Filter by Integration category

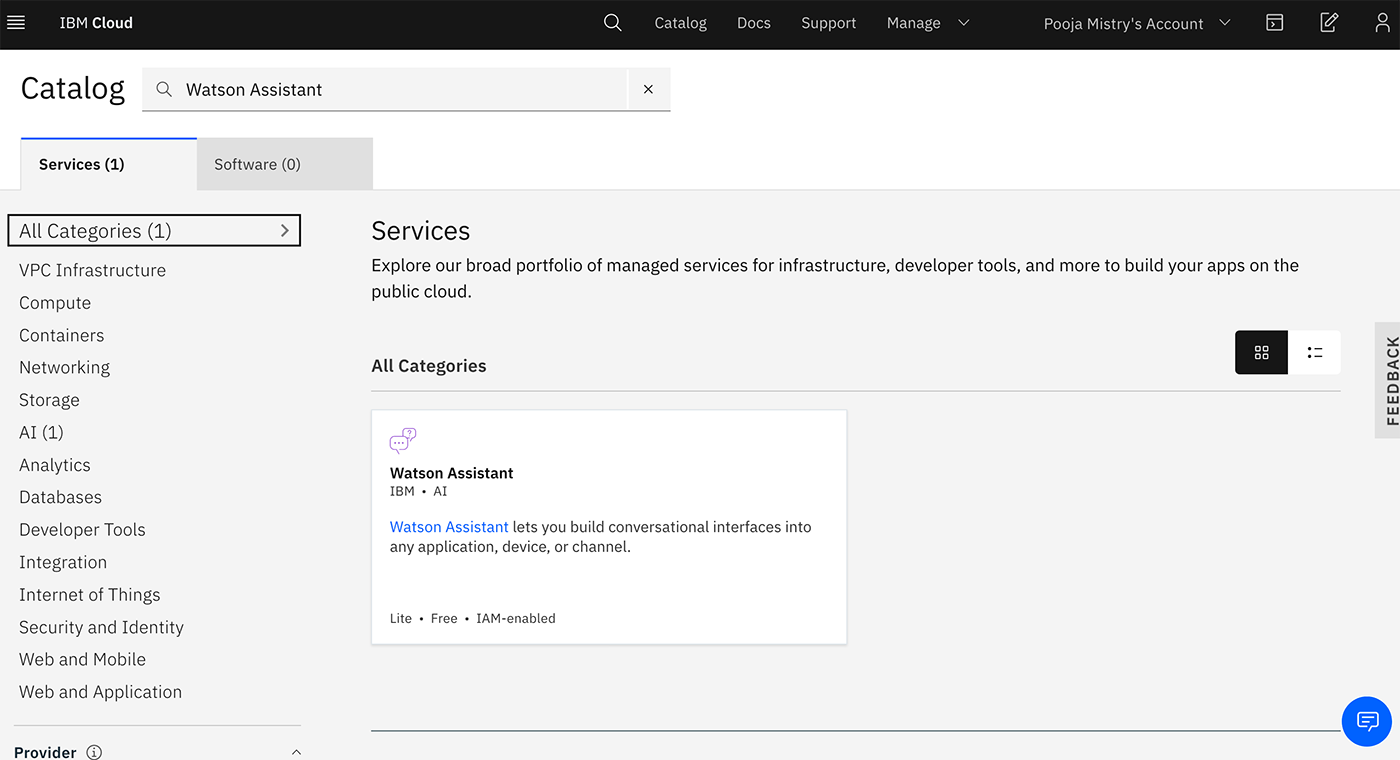click(63, 562)
